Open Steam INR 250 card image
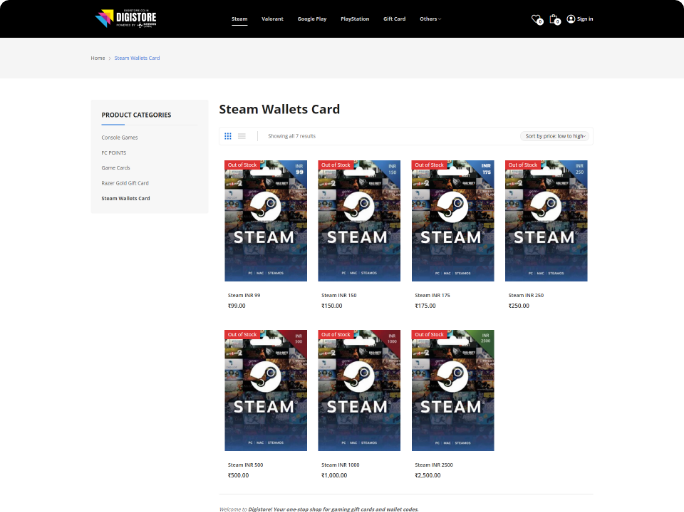Image resolution: width=684 pixels, height=512 pixels. coord(546,221)
